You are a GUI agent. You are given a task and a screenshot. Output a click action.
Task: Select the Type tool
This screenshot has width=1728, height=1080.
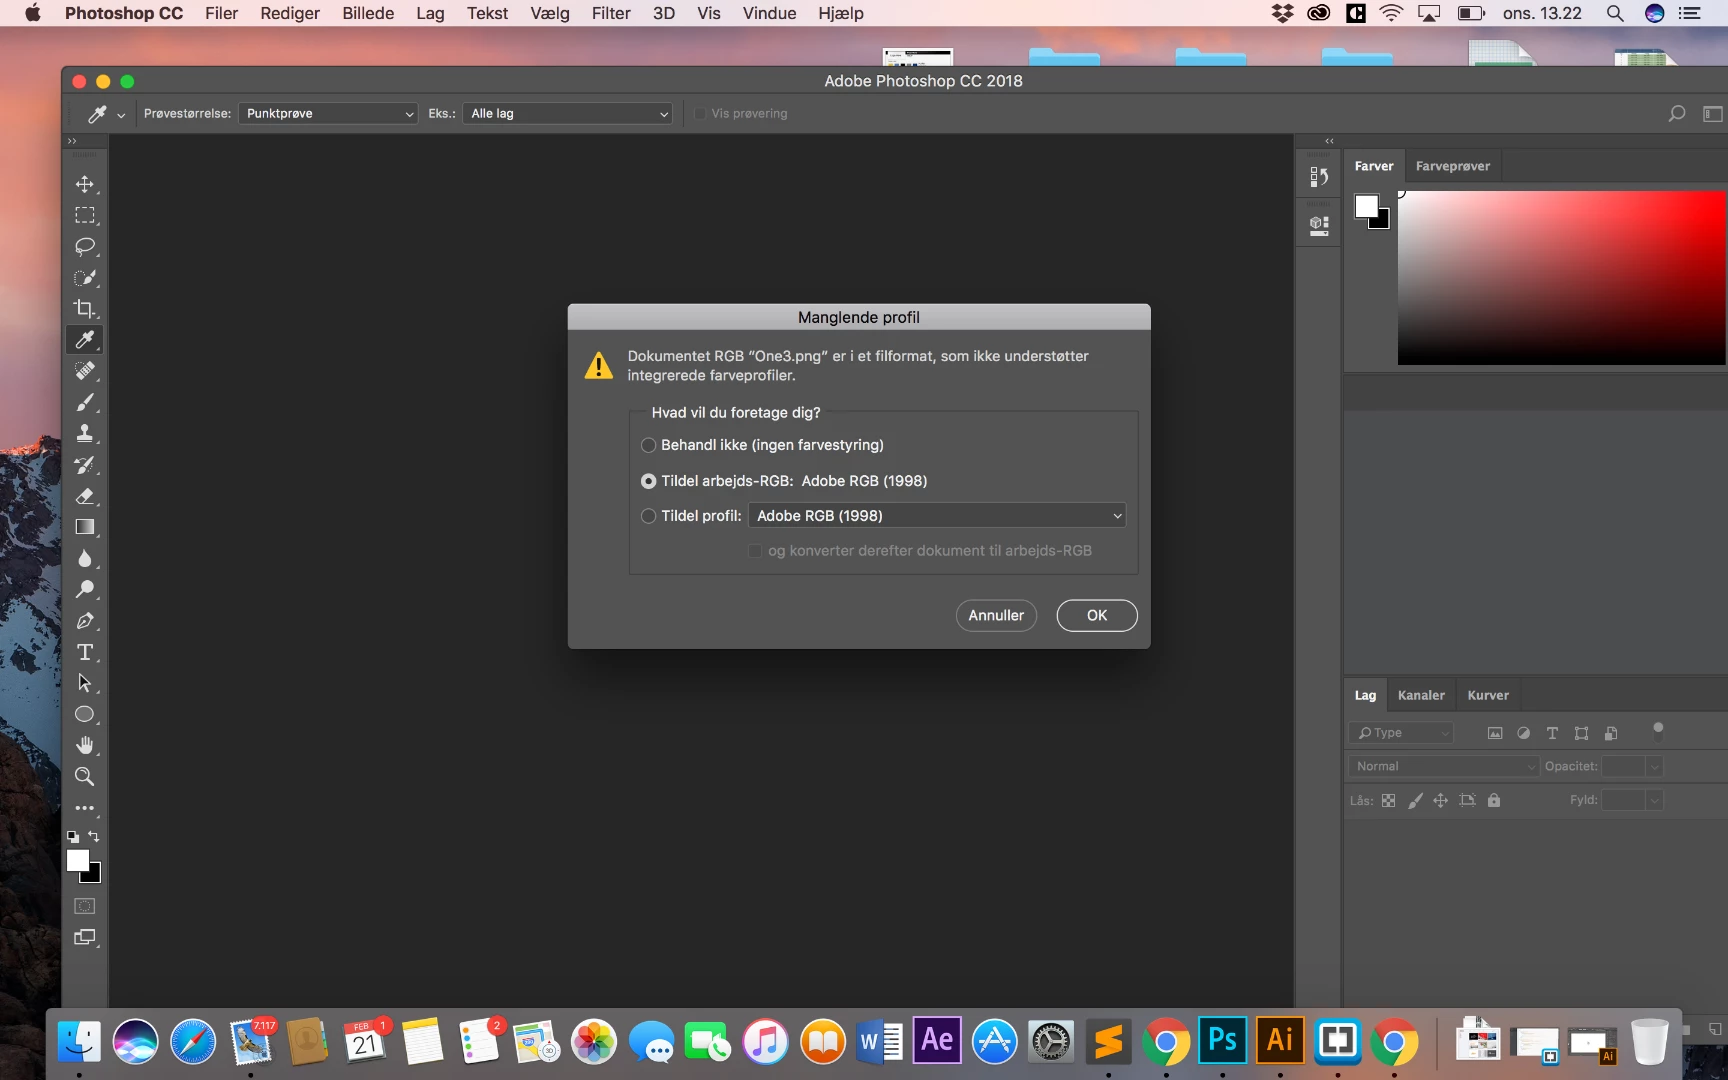[x=85, y=652]
